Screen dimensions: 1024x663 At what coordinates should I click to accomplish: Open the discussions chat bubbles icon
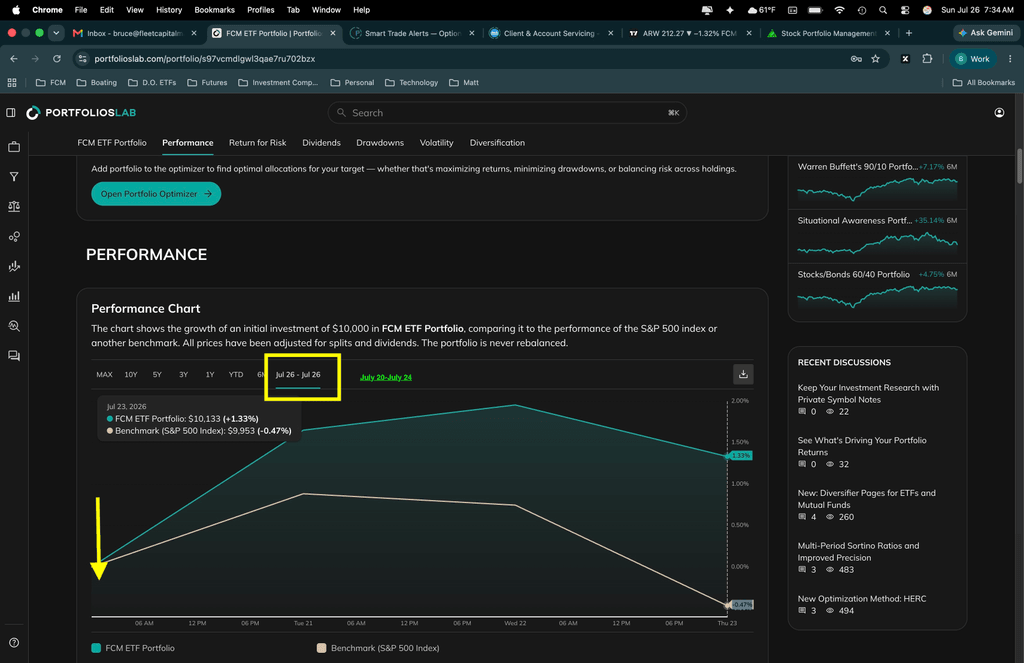14,356
